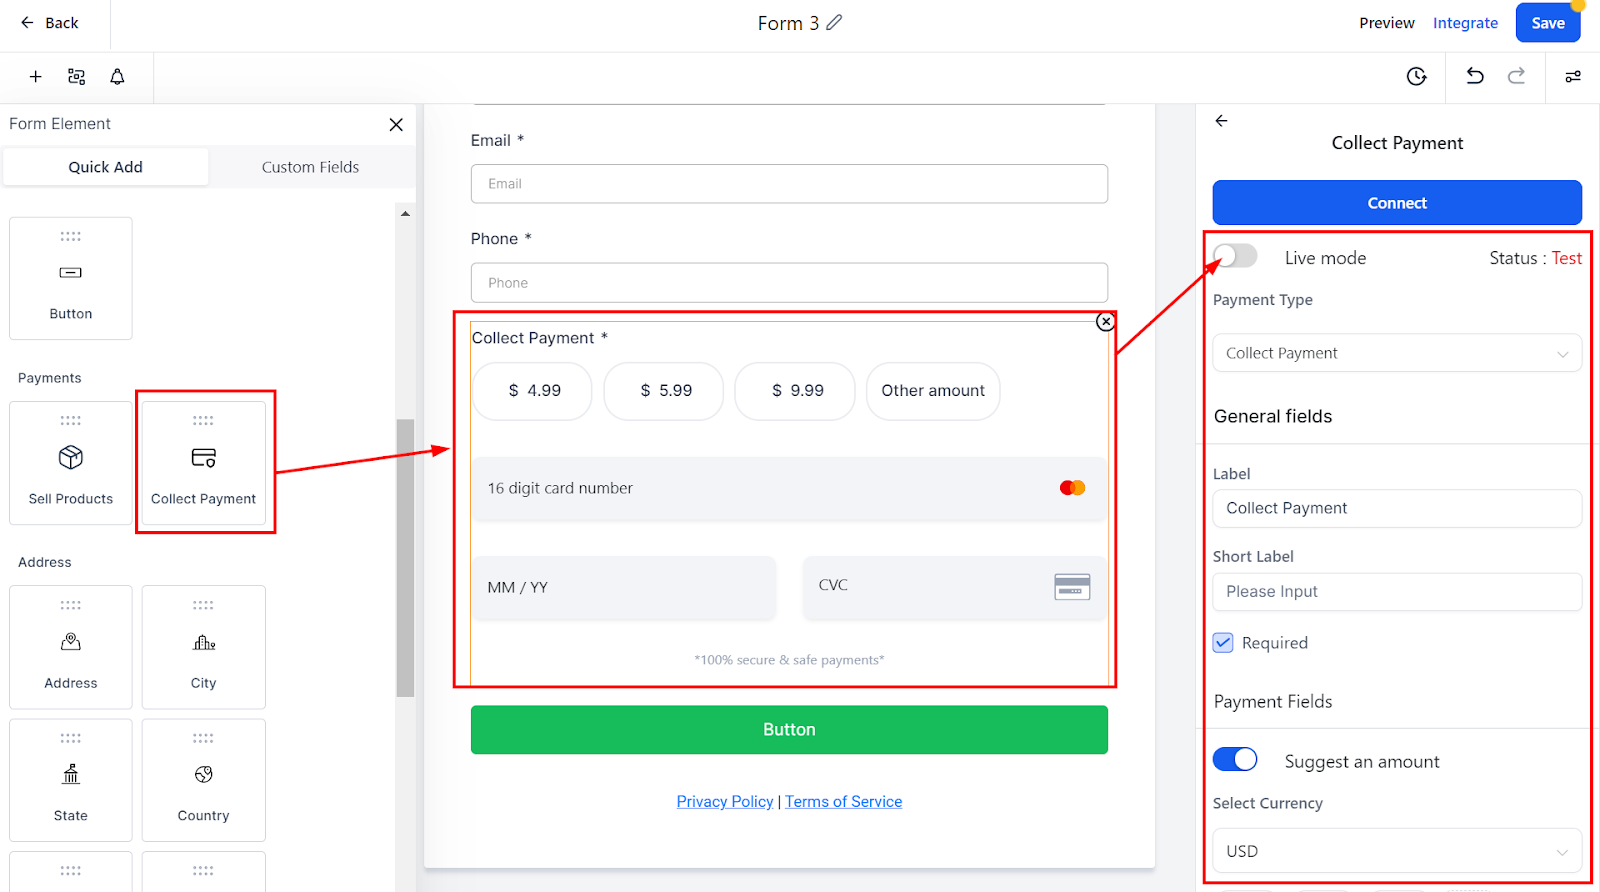
Task: Select the State element
Action: 71,780
